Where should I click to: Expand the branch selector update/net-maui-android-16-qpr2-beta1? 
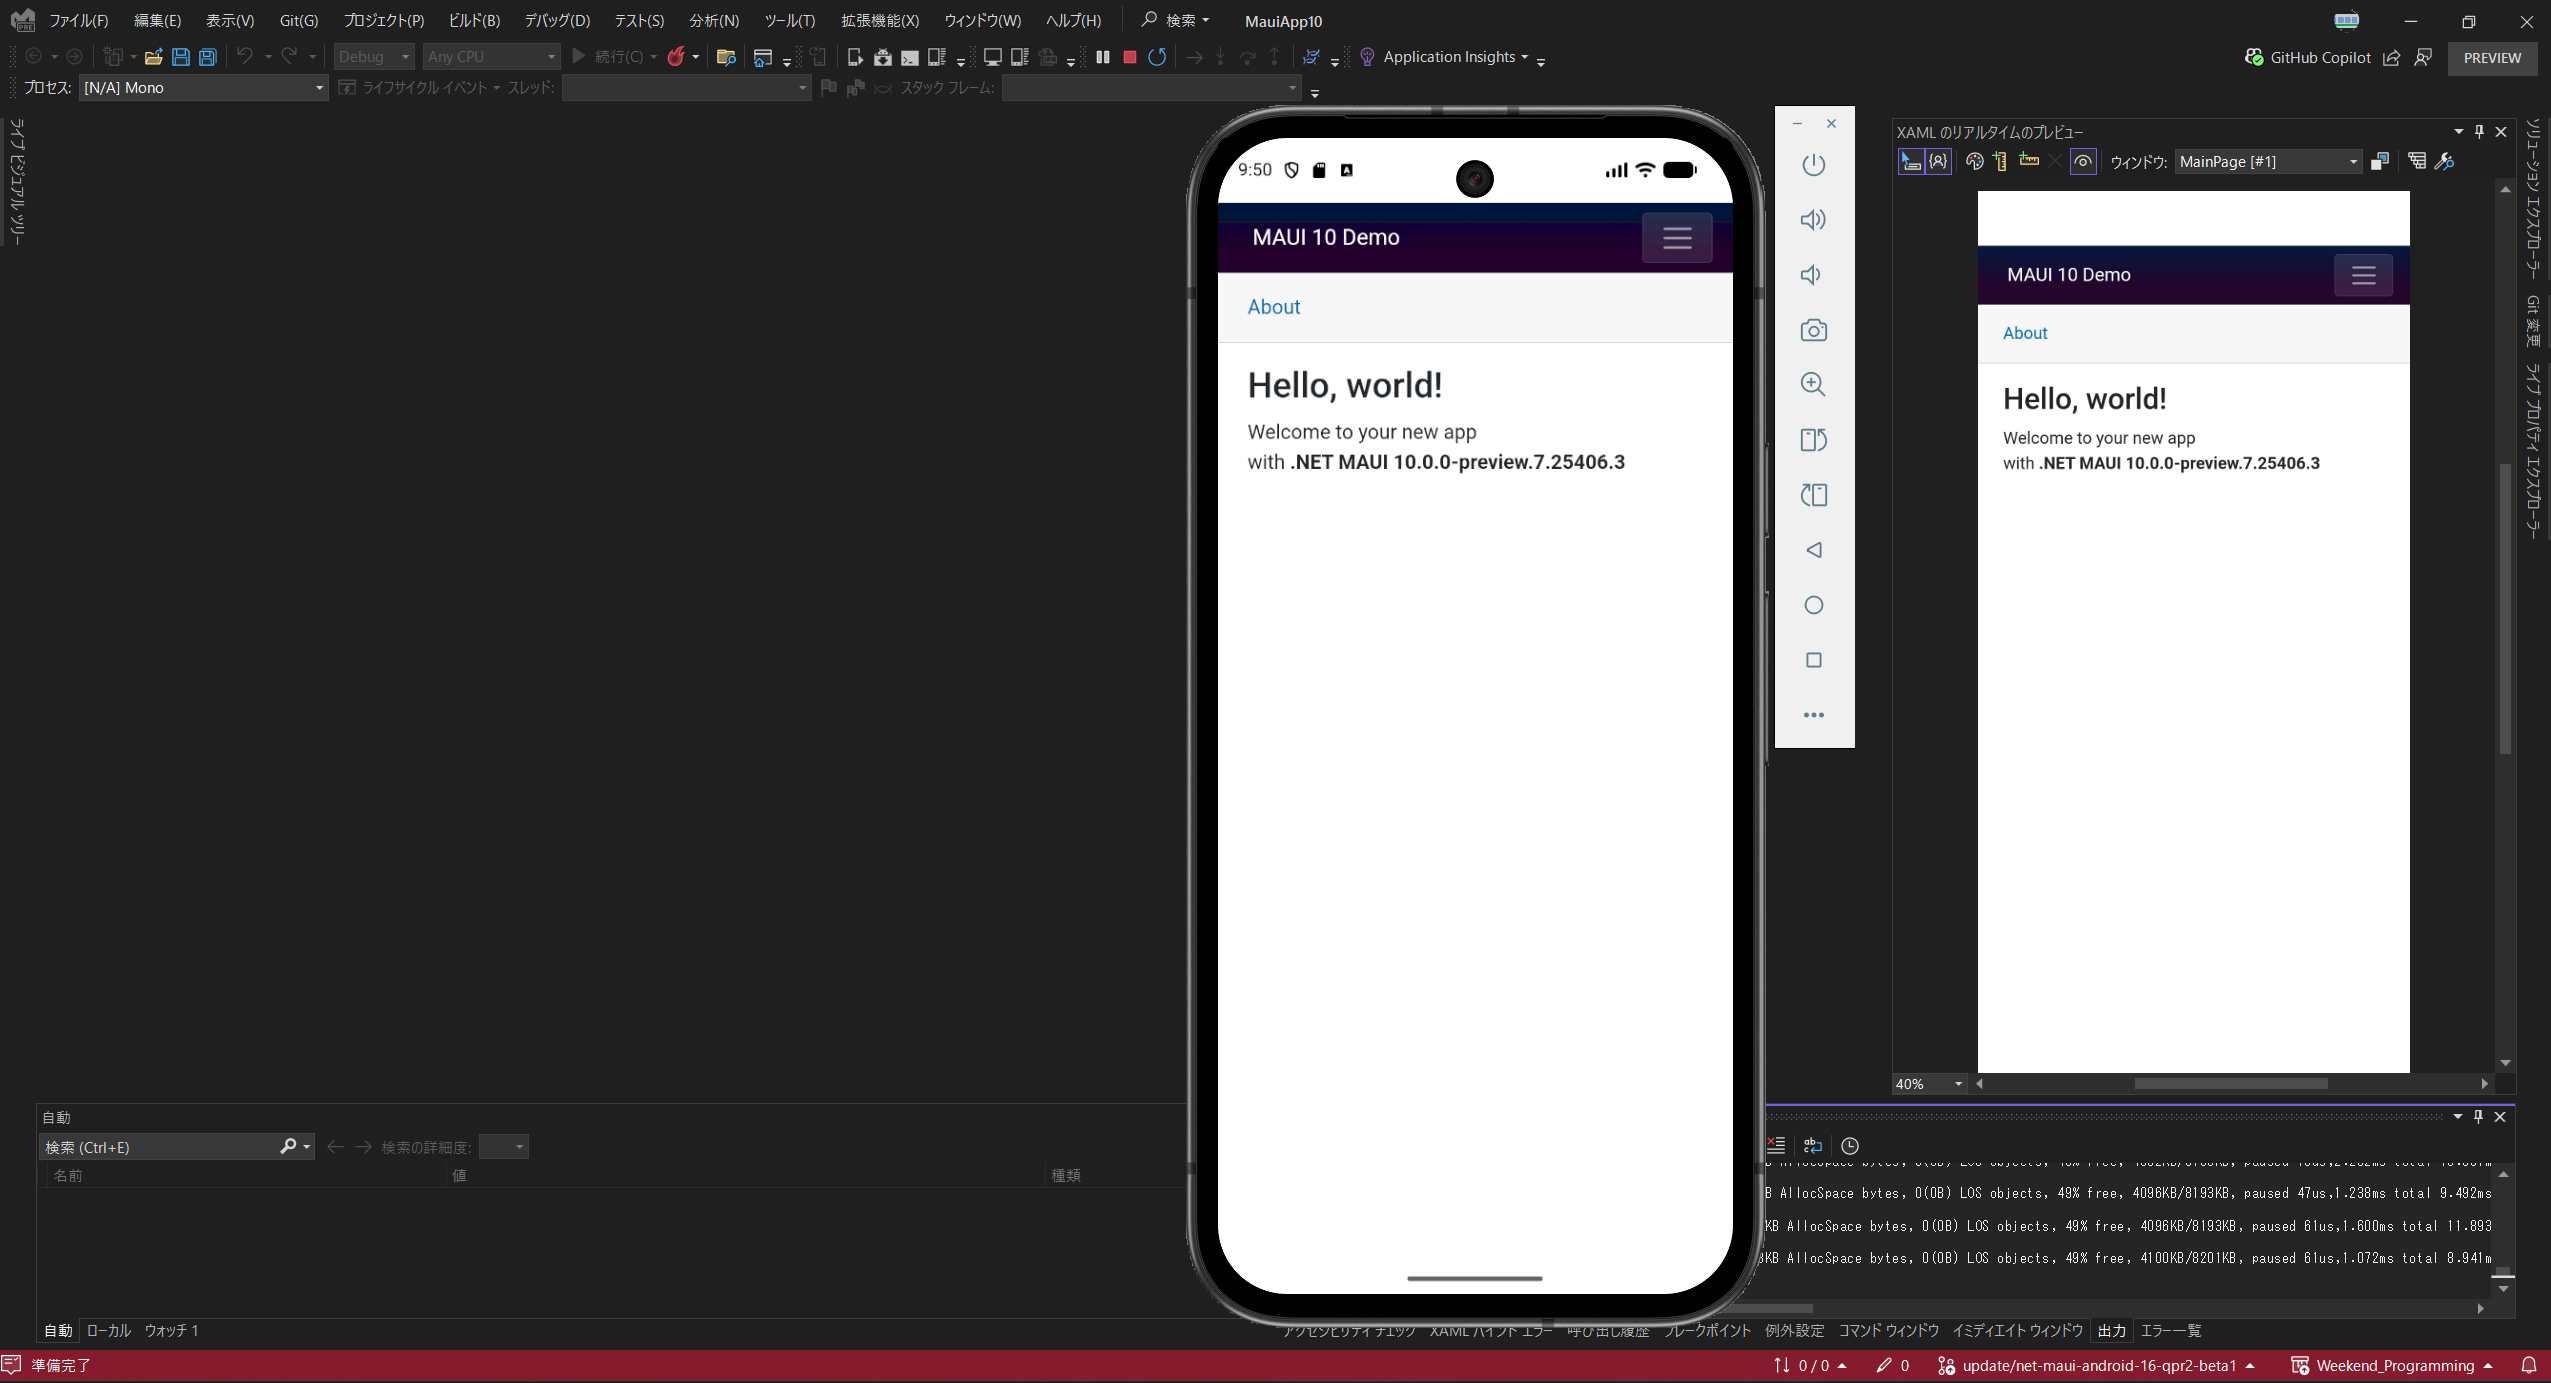pyautogui.click(x=2098, y=1366)
